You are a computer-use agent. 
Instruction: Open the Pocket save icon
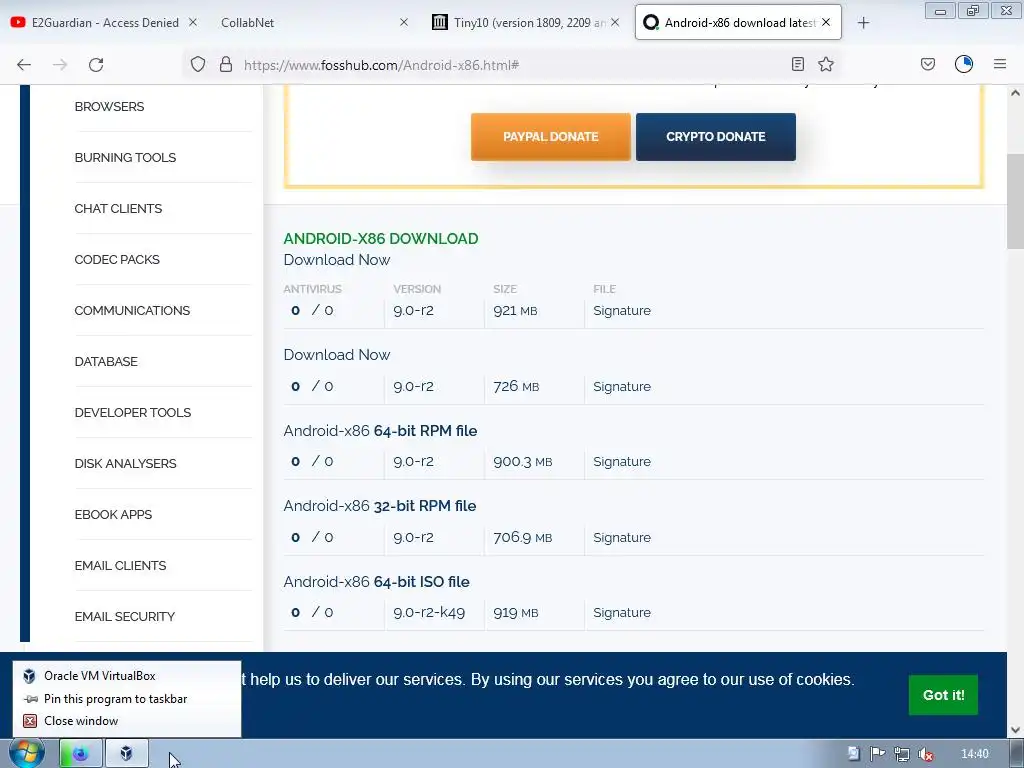pos(928,64)
